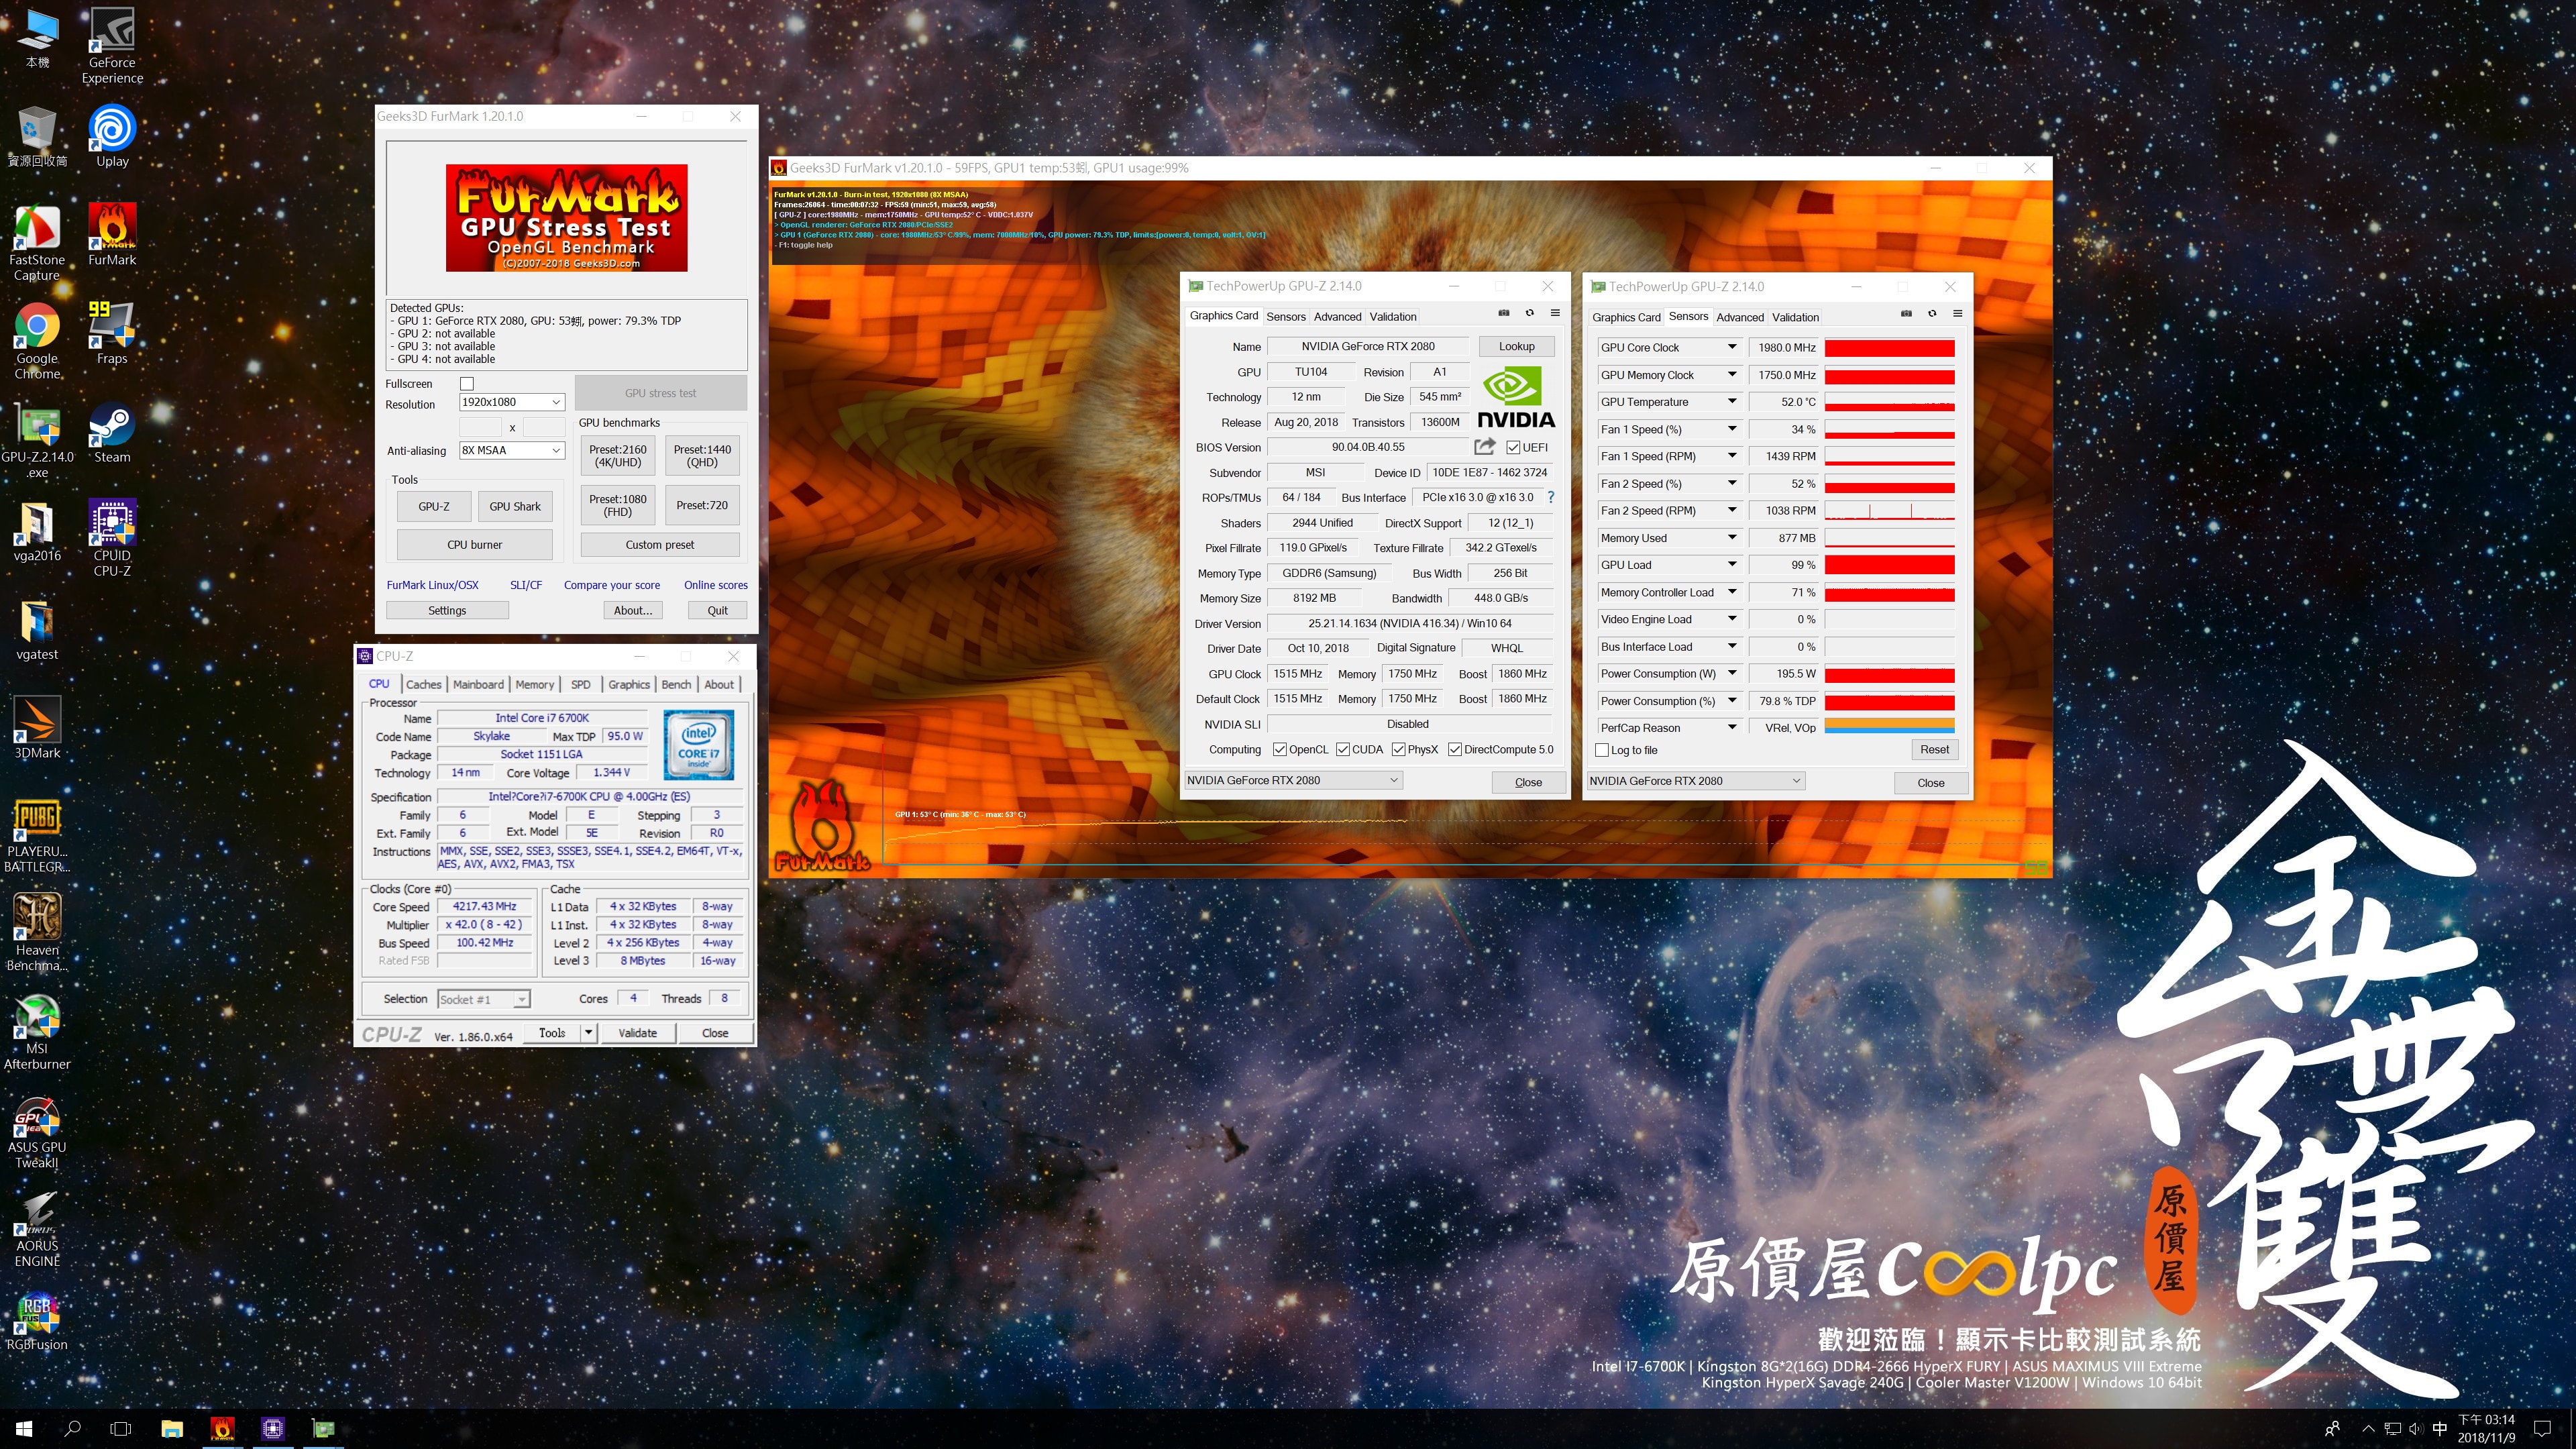Open GeForce Experience desktop icon
This screenshot has width=2576, height=1449.
coord(112,46)
